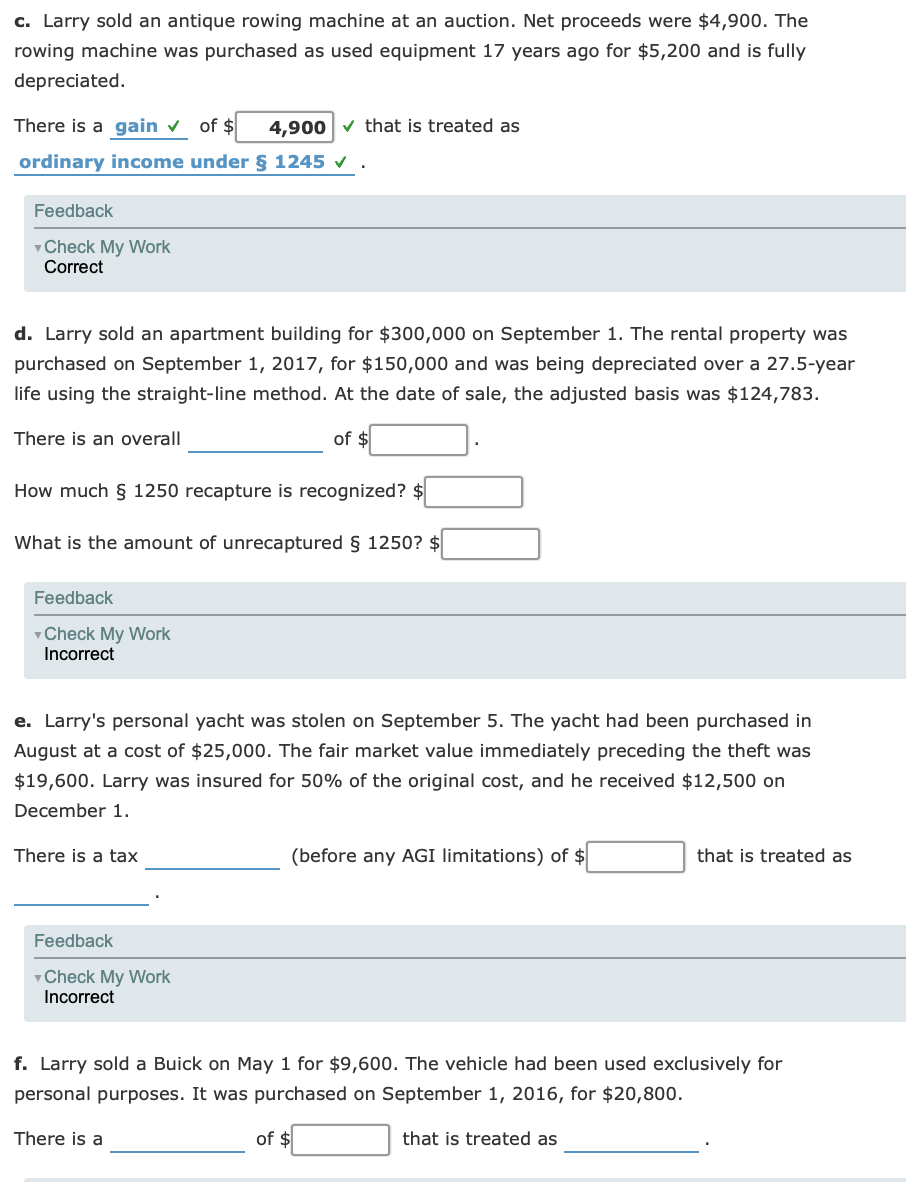Click the unrecaptured § 1250 amount field
The width and height of the screenshot is (906, 1182).
489,543
